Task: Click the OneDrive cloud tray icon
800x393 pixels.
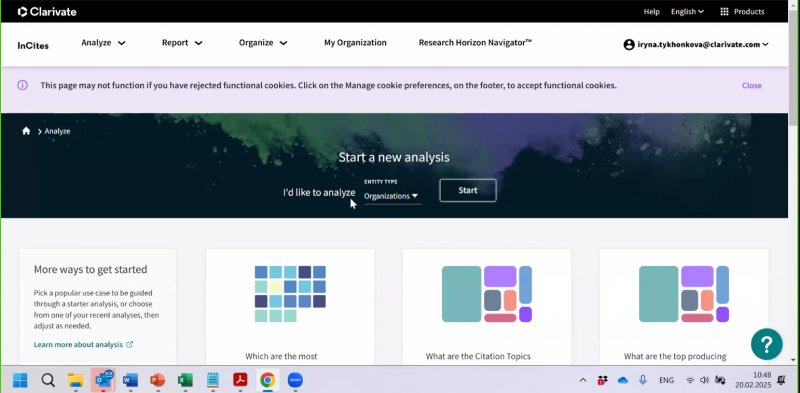Action: 622,380
